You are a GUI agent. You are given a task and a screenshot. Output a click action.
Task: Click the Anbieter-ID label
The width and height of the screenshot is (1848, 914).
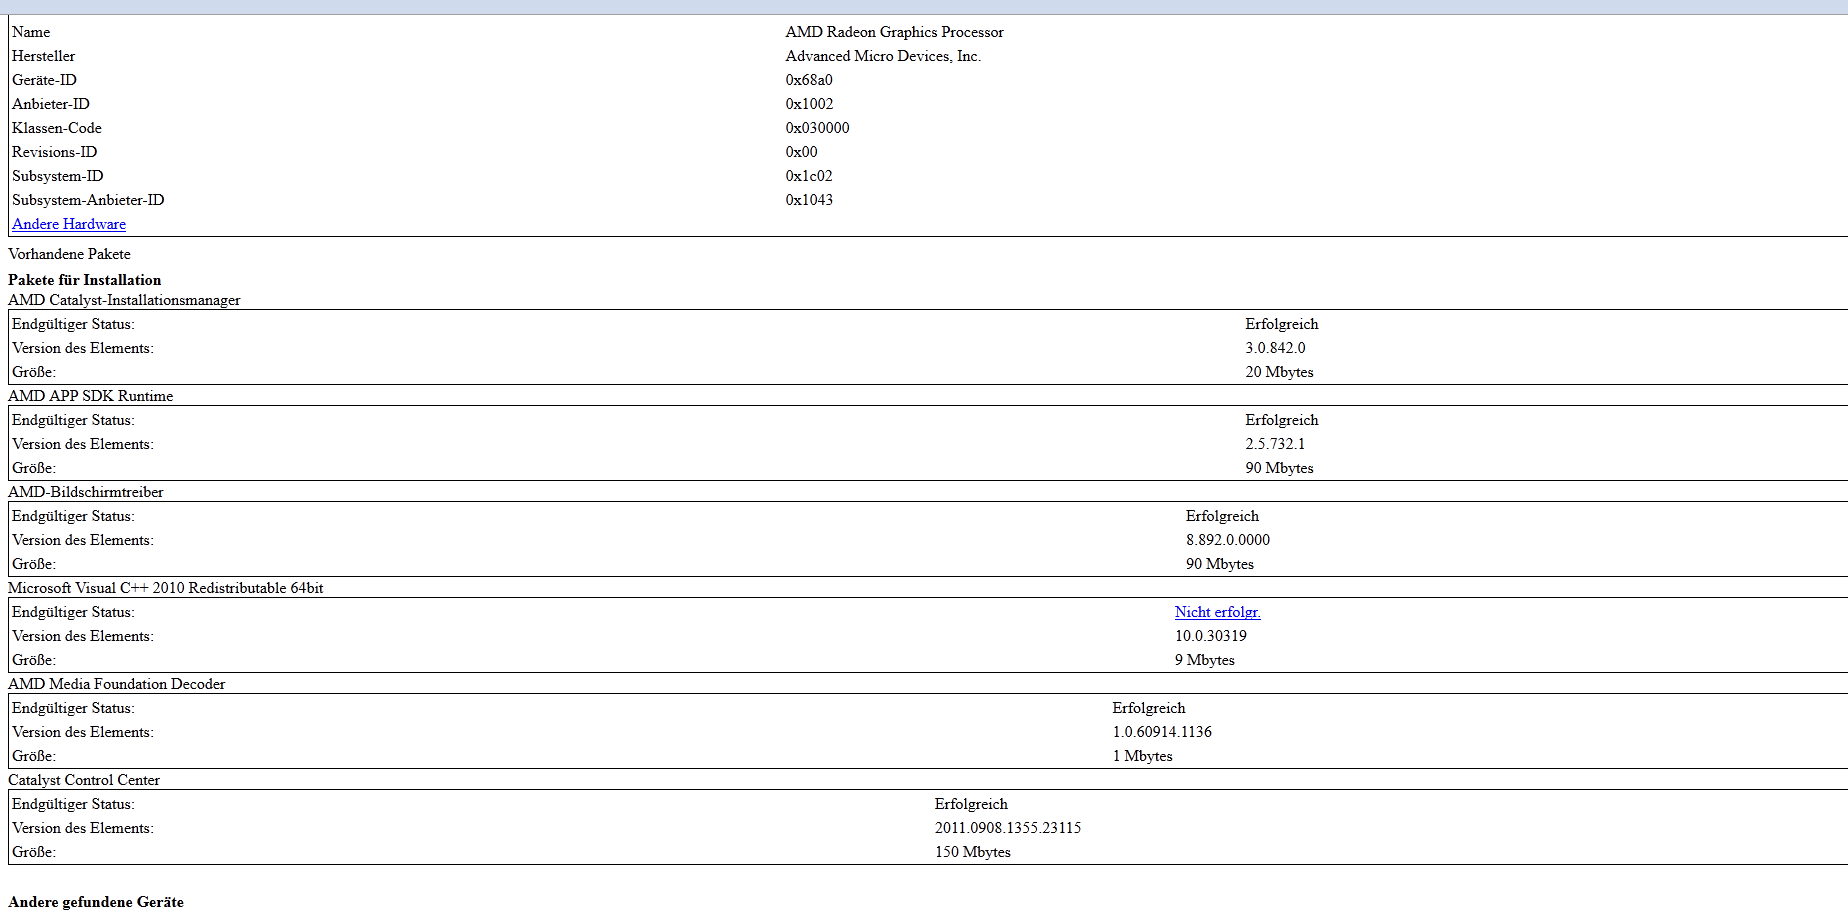click(x=51, y=104)
